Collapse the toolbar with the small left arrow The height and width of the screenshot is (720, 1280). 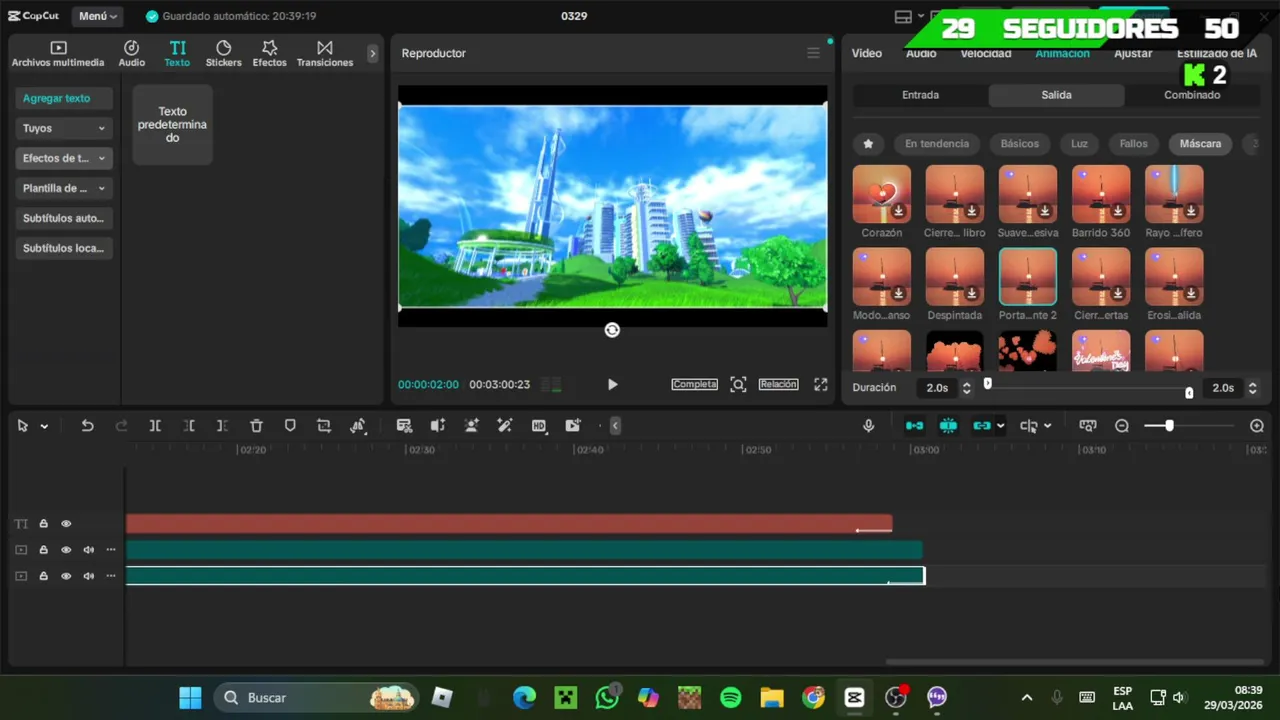pos(615,426)
